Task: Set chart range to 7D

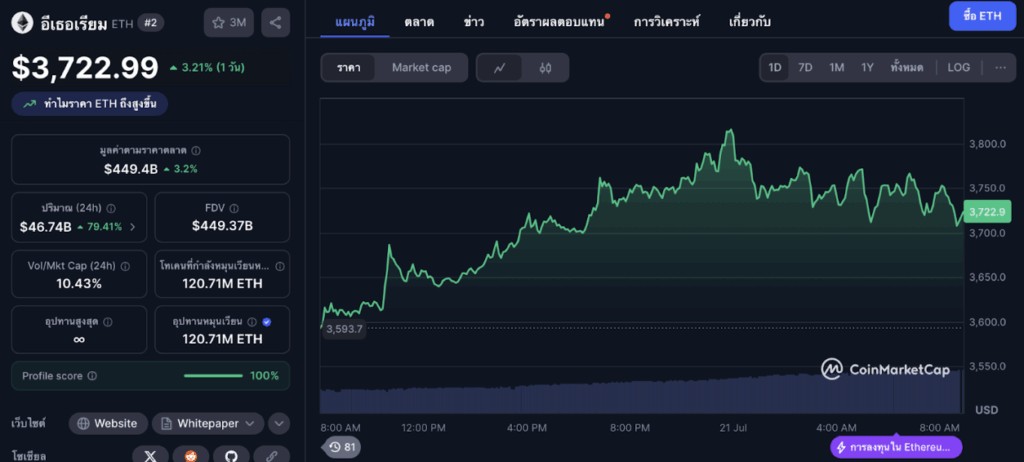Action: (805, 67)
